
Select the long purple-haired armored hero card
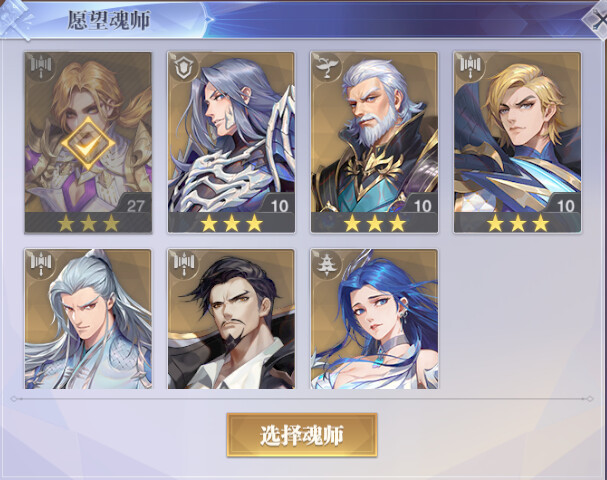231,142
